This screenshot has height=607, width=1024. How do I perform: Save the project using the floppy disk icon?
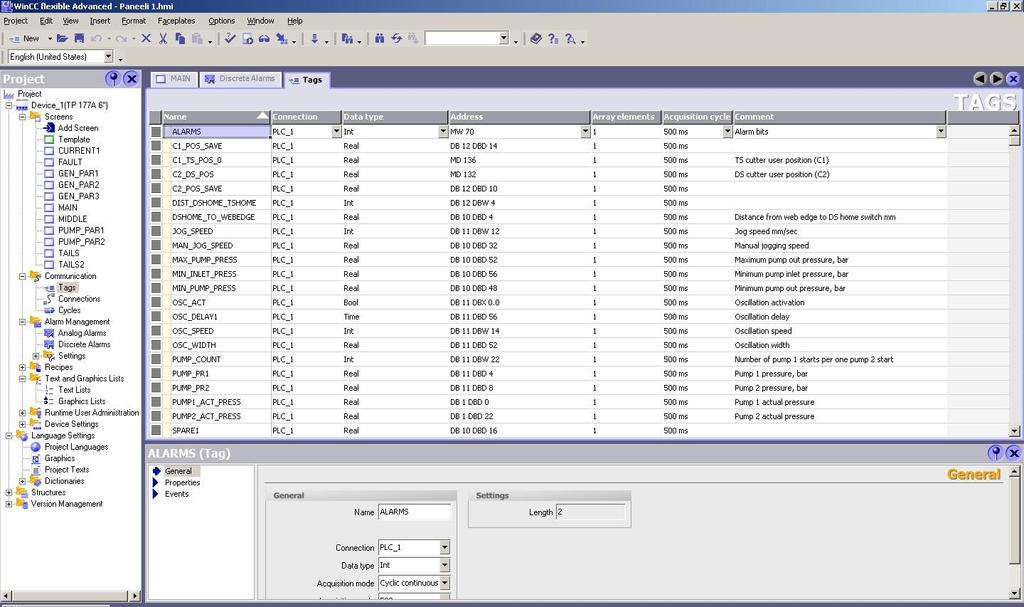tap(79, 39)
